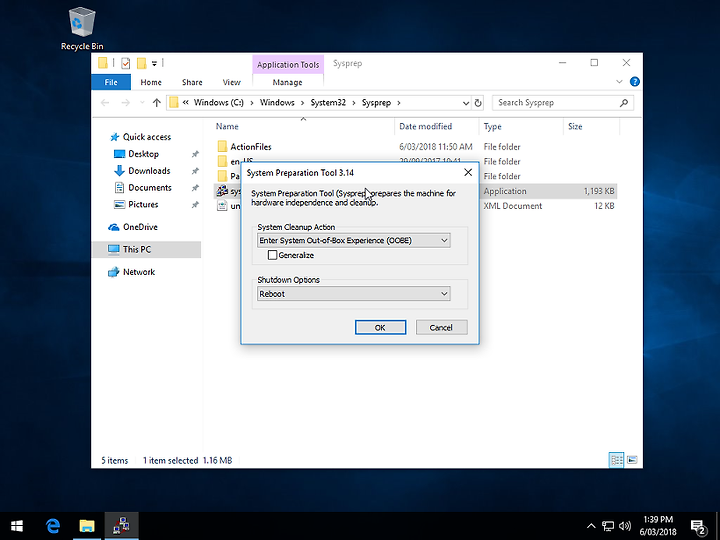Open Explorer help question mark icon

(635, 82)
